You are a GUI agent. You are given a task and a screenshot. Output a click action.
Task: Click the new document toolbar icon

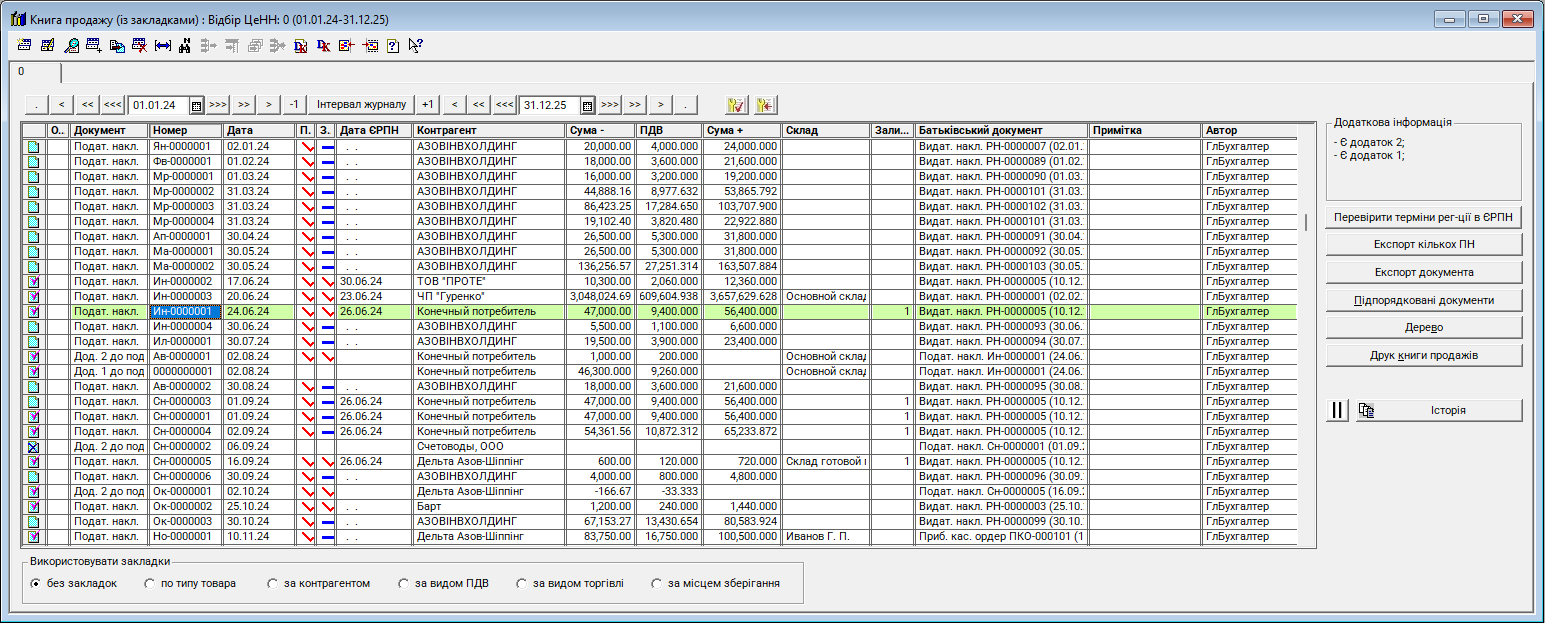point(23,45)
